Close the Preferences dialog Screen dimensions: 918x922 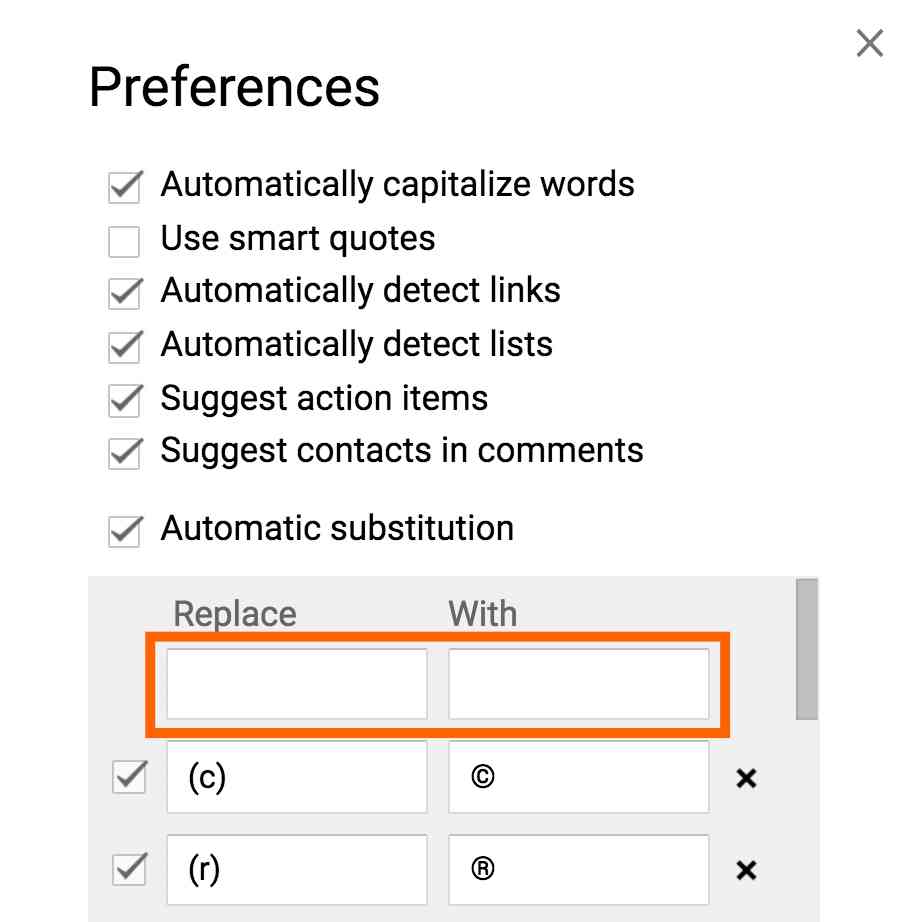(869, 43)
